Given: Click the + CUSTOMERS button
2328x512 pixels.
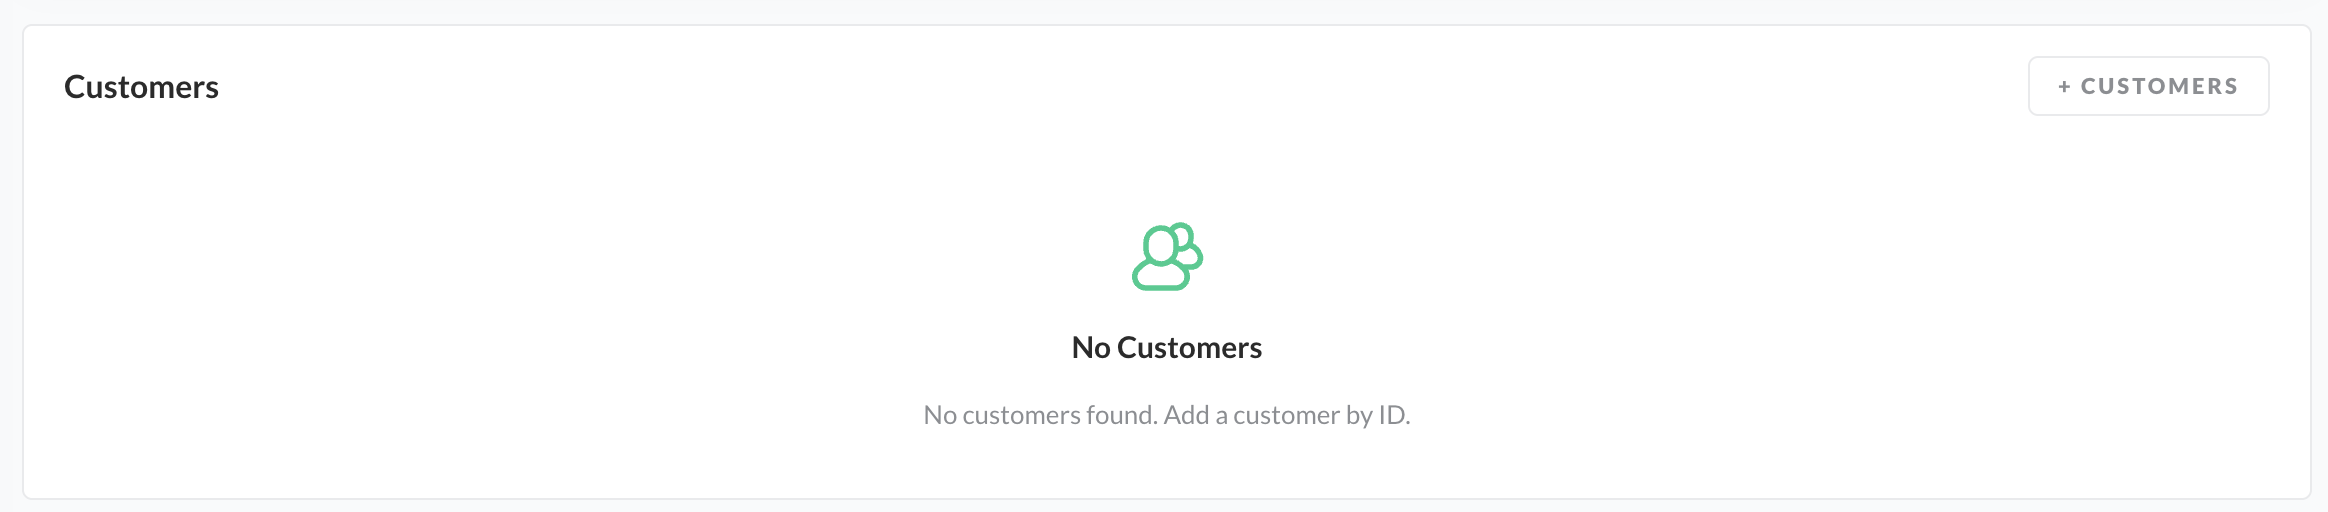Looking at the screenshot, I should (x=2148, y=86).
